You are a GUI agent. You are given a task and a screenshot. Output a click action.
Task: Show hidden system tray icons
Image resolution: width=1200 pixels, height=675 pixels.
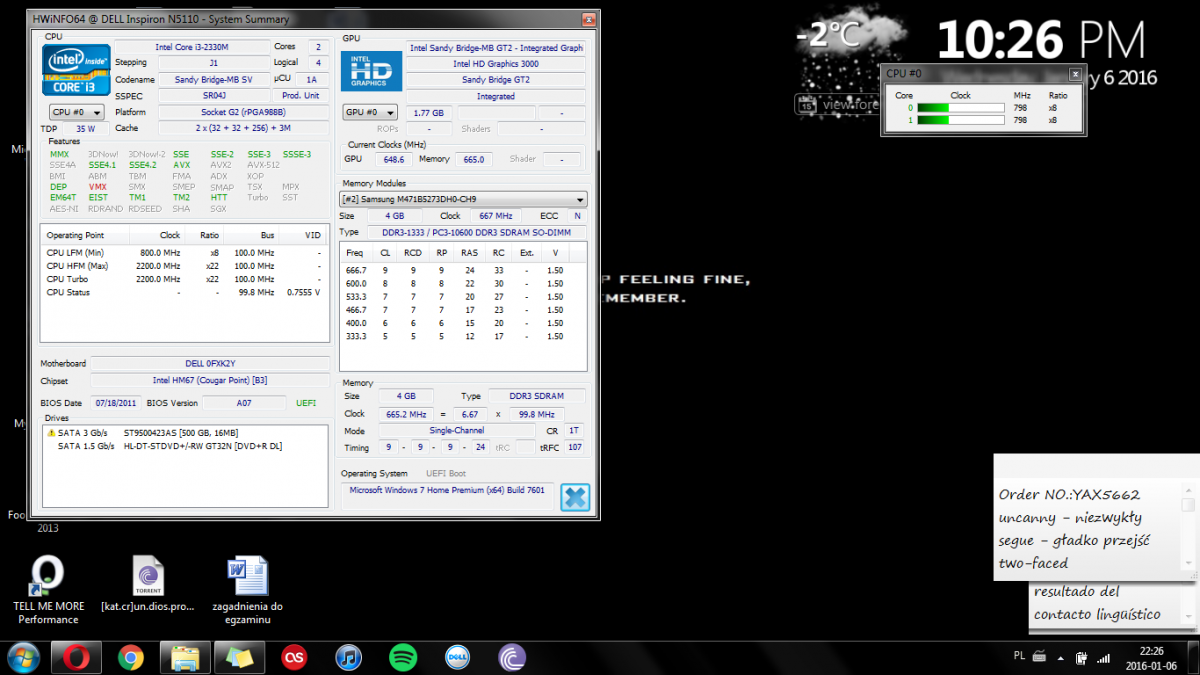point(1060,657)
